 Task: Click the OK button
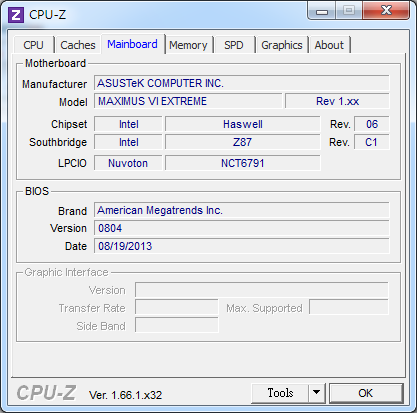coord(366,393)
